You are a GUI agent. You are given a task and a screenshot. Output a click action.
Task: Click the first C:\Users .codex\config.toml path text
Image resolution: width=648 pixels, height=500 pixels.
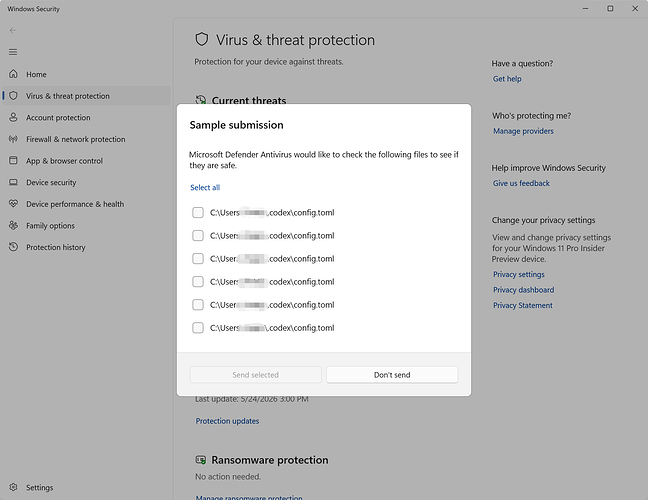coord(272,212)
